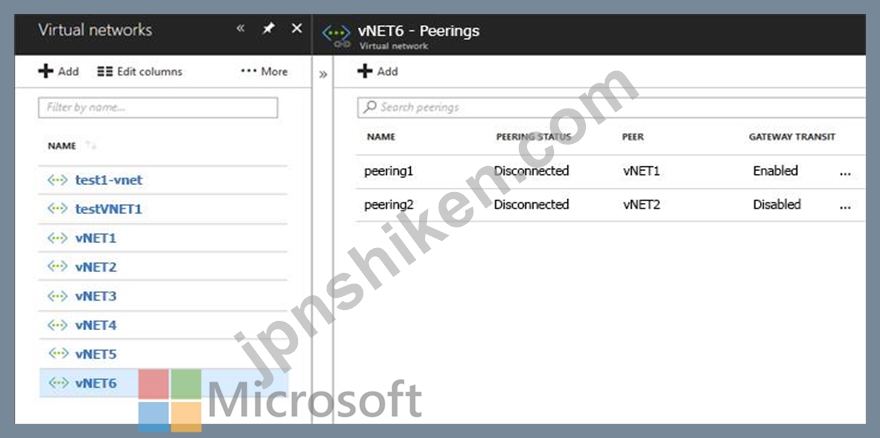880x438 pixels.
Task: Click the testVNET1 network icon
Action: coord(57,209)
